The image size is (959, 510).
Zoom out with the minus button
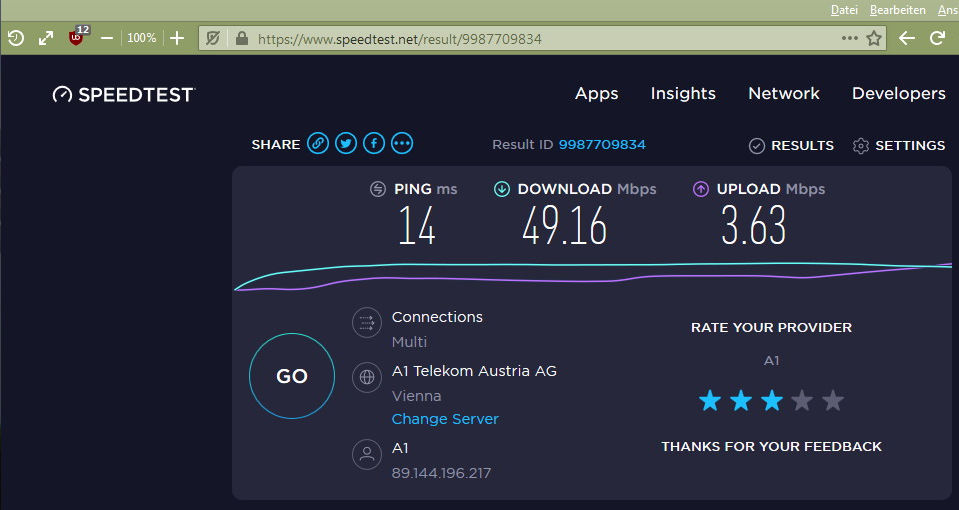[107, 39]
